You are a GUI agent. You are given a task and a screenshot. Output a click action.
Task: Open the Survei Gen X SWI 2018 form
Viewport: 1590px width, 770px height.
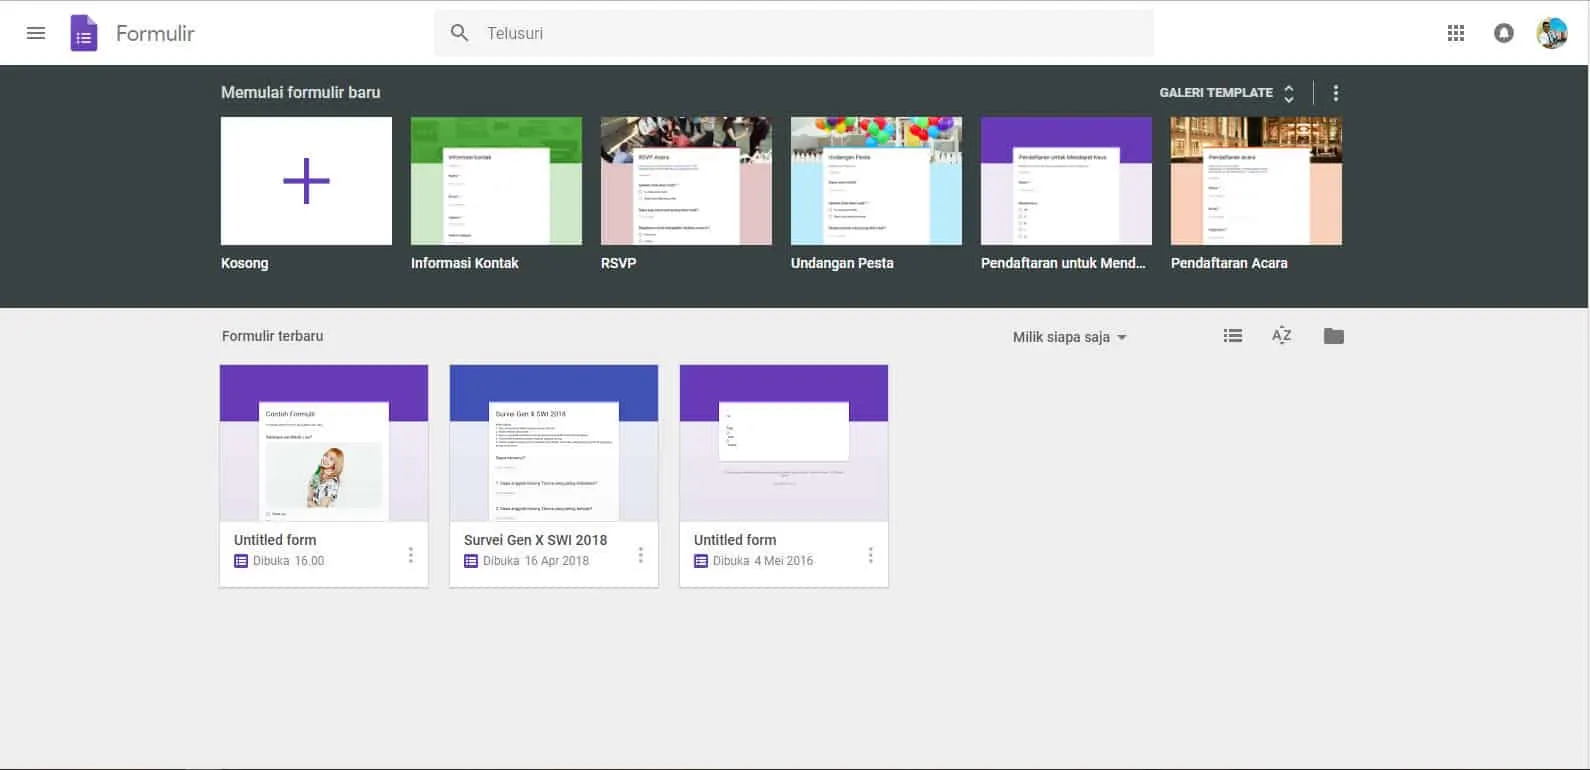(x=554, y=443)
